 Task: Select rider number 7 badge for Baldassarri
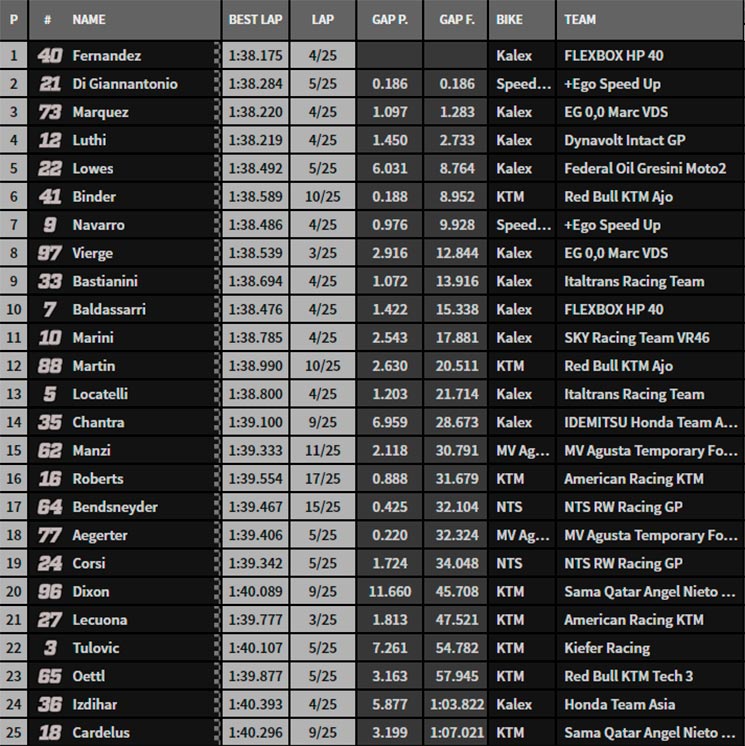pos(50,310)
